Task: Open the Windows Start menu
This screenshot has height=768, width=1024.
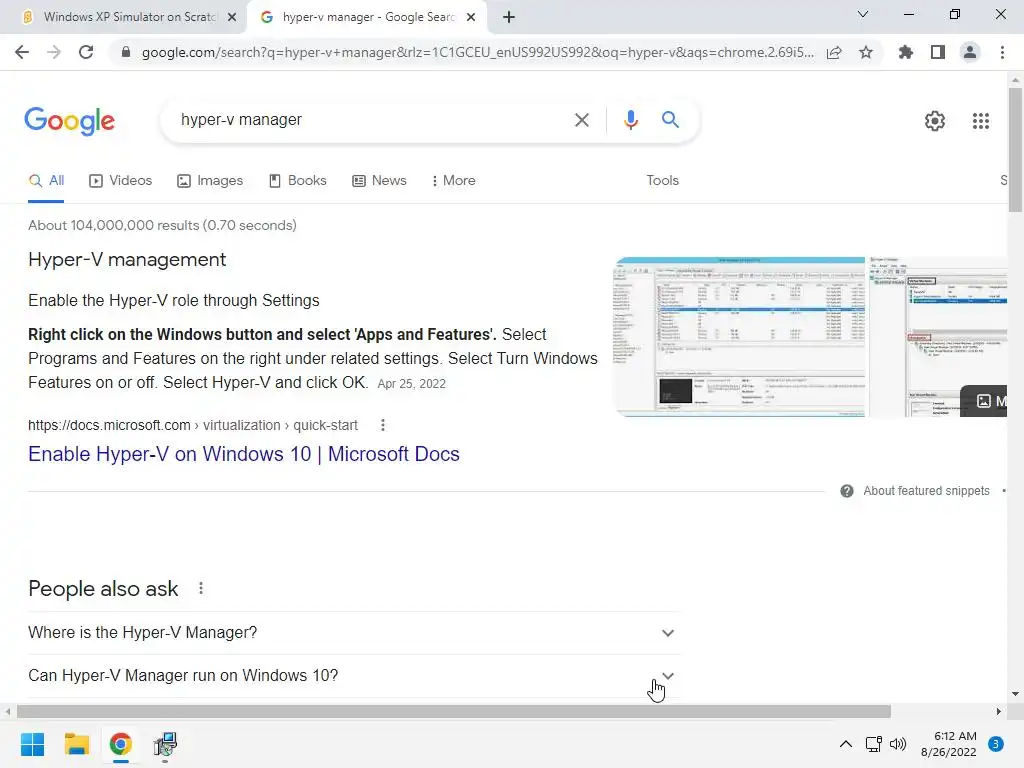Action: click(32, 744)
